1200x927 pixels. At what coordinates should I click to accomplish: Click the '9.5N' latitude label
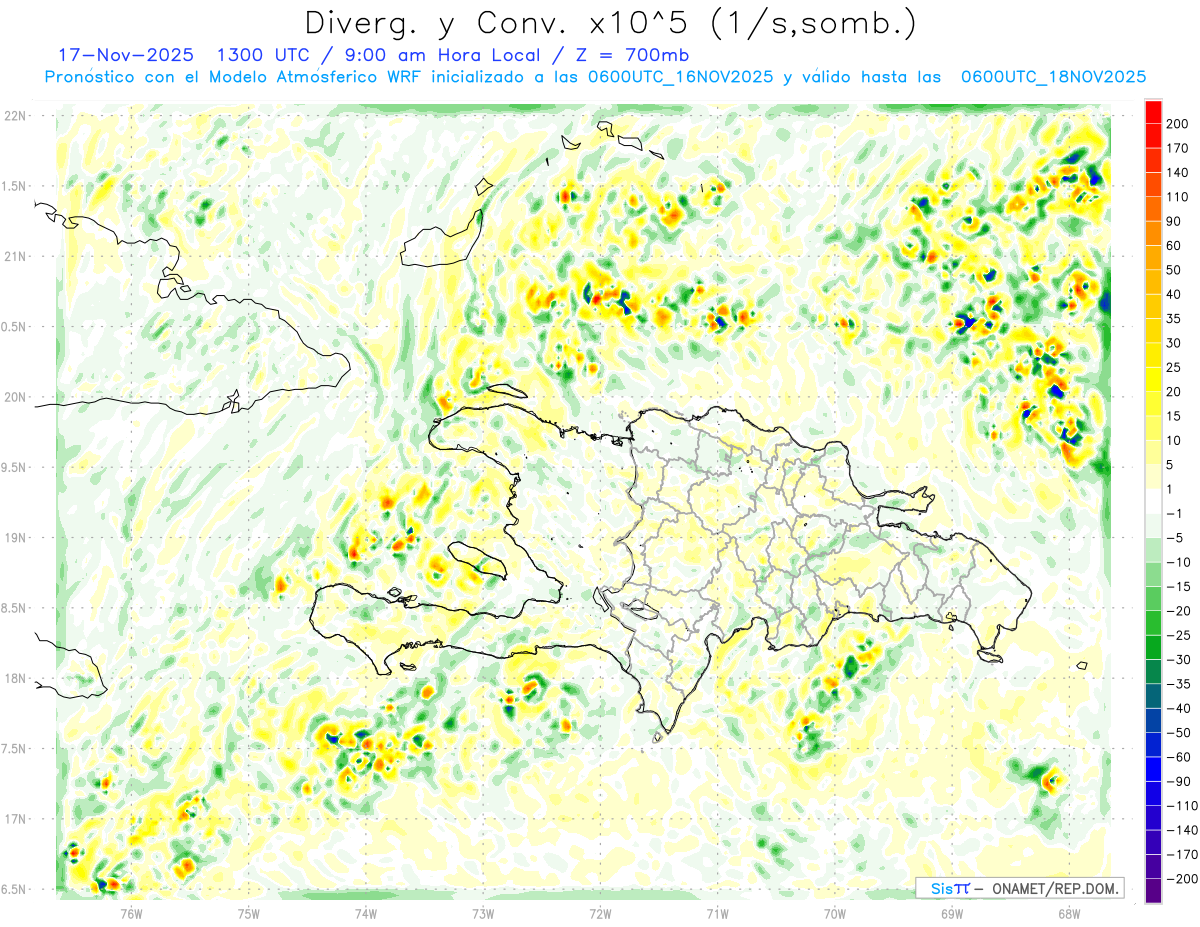pos(14,467)
